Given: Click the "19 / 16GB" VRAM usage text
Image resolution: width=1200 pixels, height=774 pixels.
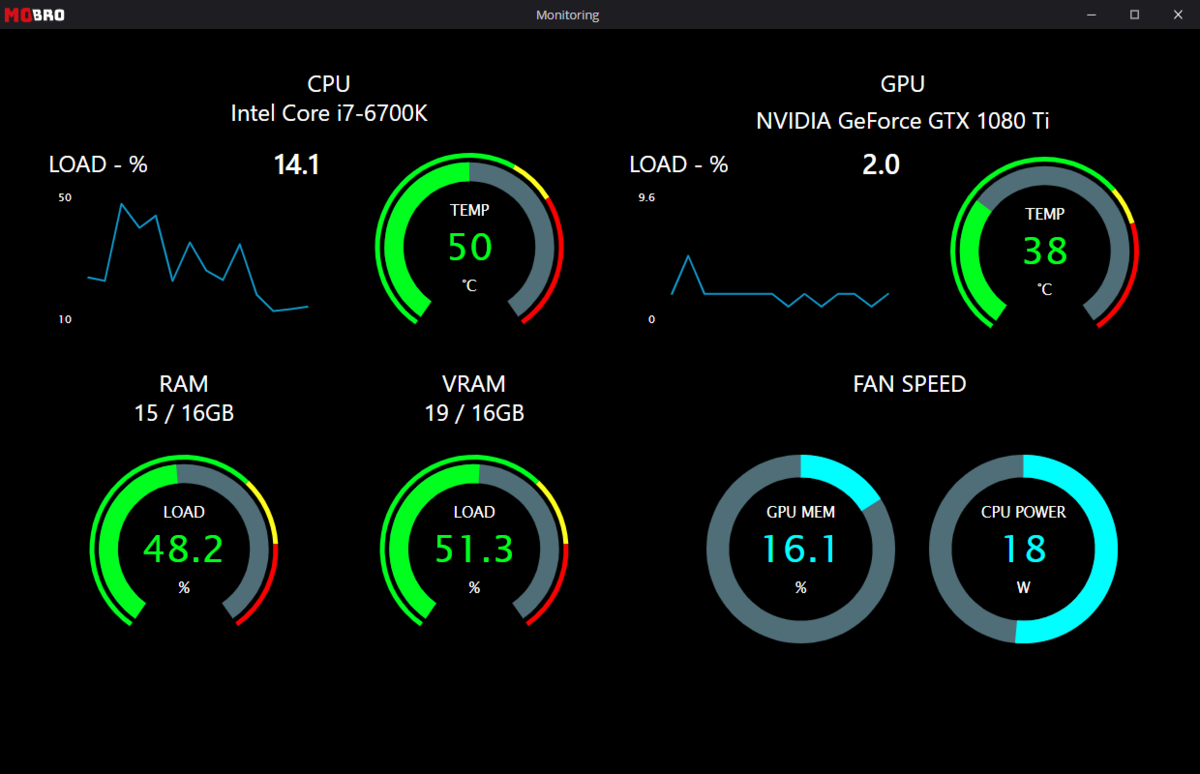Looking at the screenshot, I should click(x=474, y=413).
